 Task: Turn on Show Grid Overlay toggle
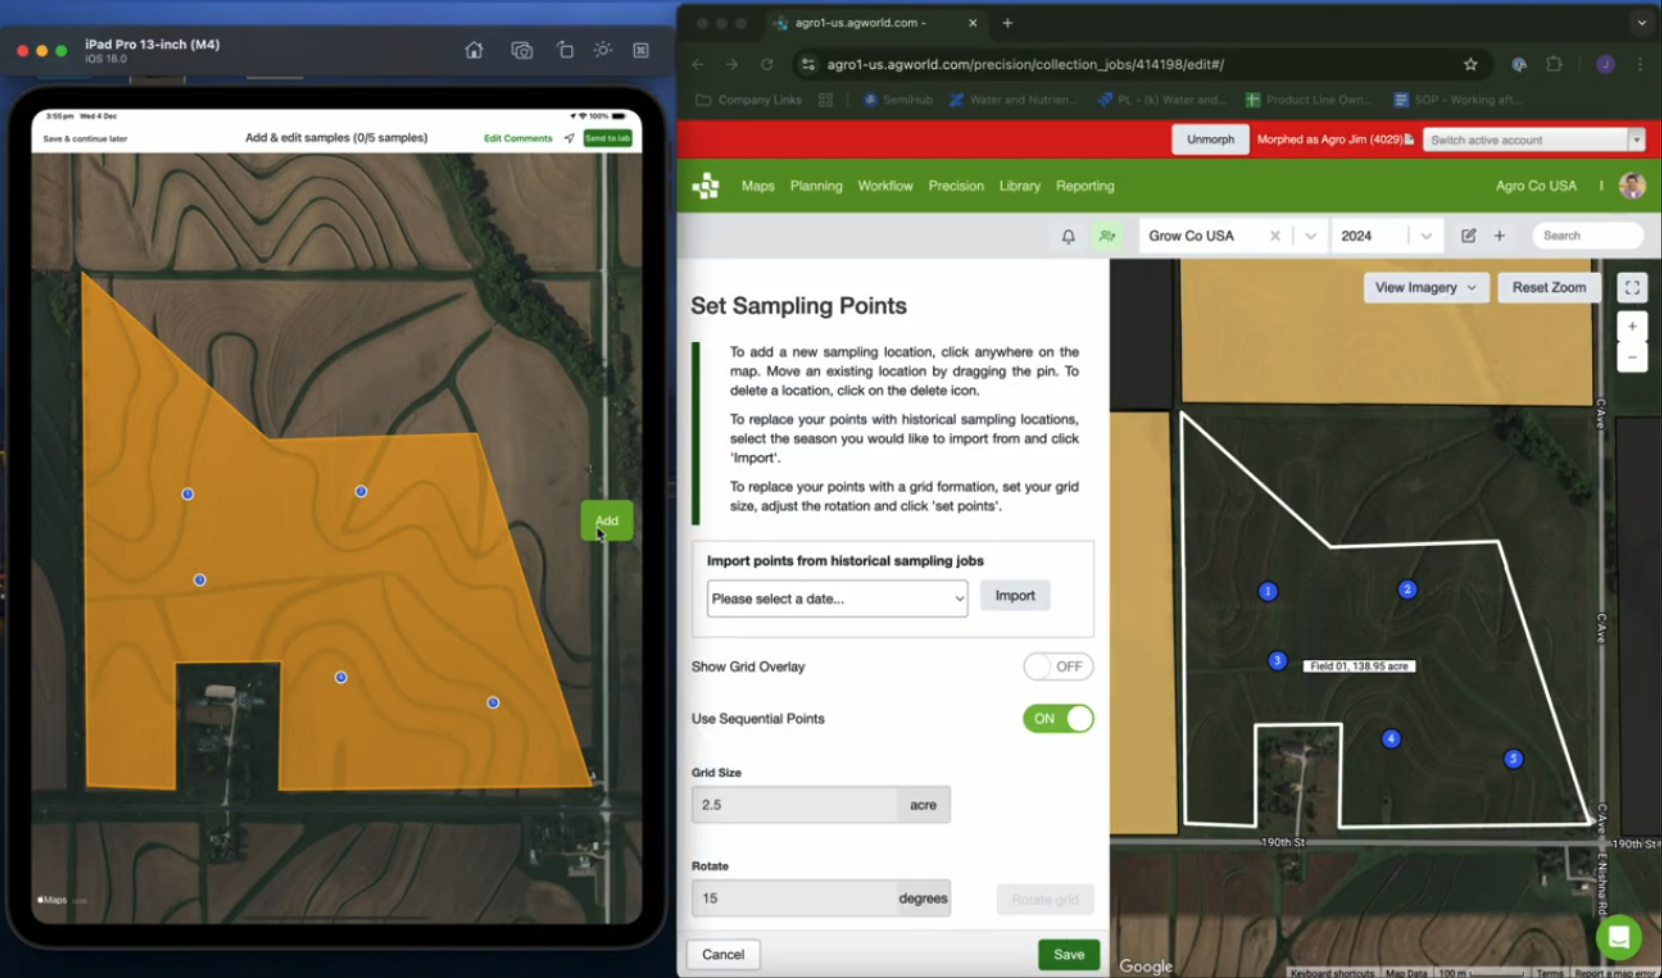[x=1058, y=667]
